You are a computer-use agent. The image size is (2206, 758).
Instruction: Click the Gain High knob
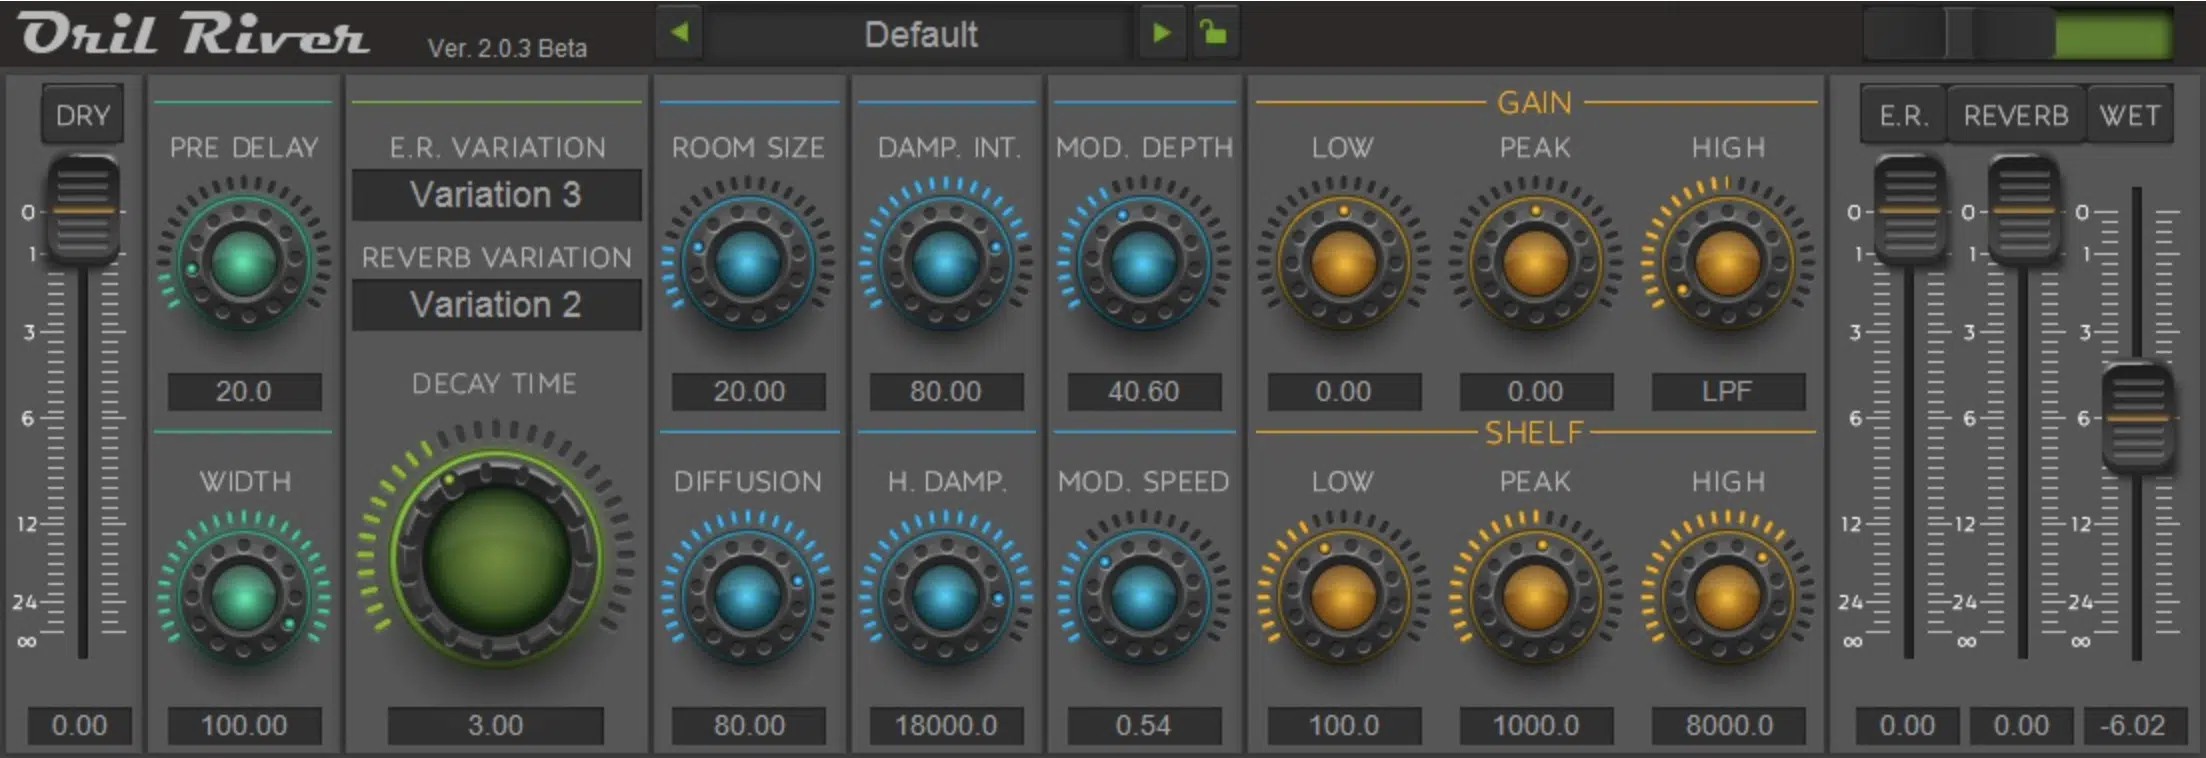click(x=1727, y=262)
